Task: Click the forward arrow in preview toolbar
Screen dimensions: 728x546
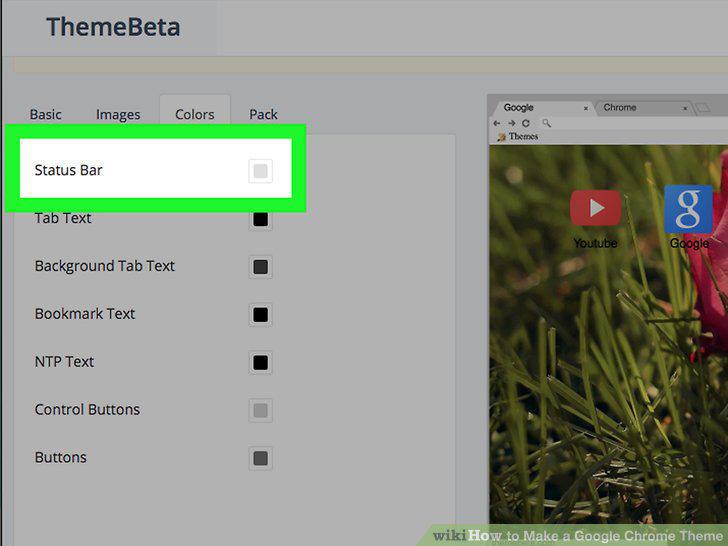Action: click(x=511, y=123)
